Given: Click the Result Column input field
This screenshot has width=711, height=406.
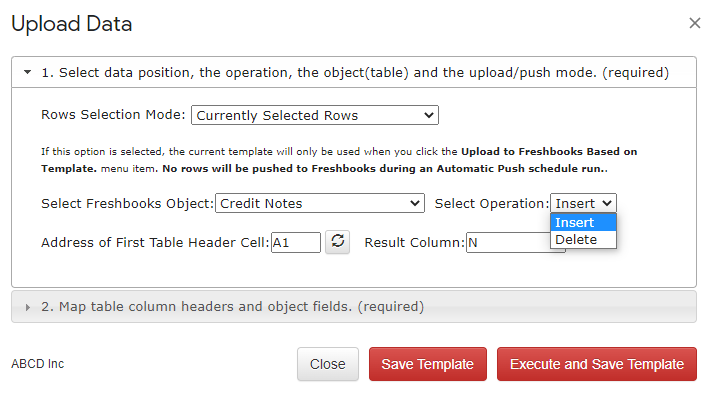Looking at the screenshot, I should (510, 242).
